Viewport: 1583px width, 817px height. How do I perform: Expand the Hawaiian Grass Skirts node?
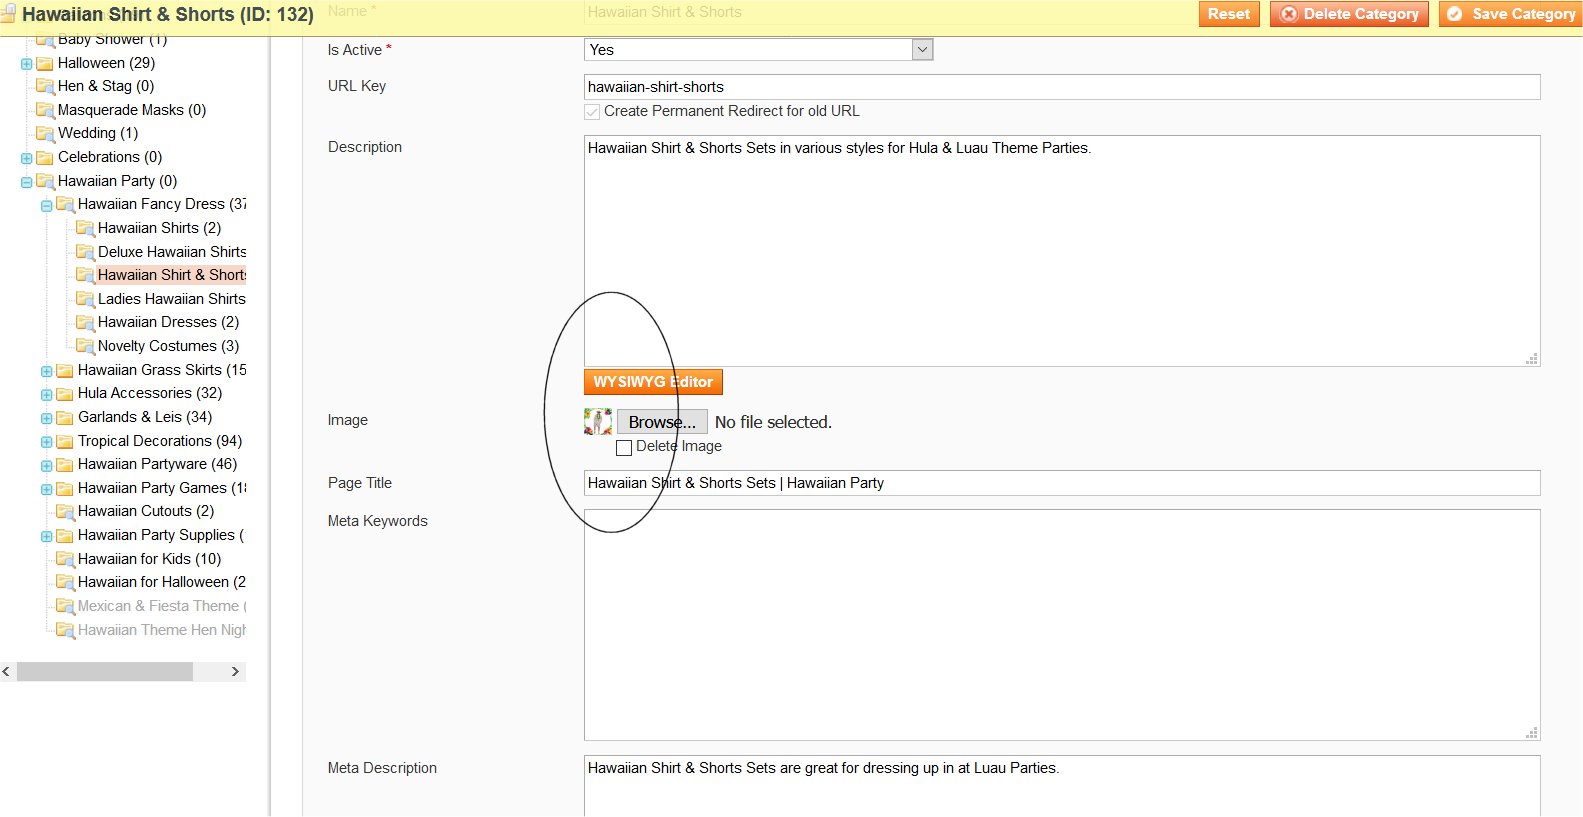pyautogui.click(x=46, y=371)
